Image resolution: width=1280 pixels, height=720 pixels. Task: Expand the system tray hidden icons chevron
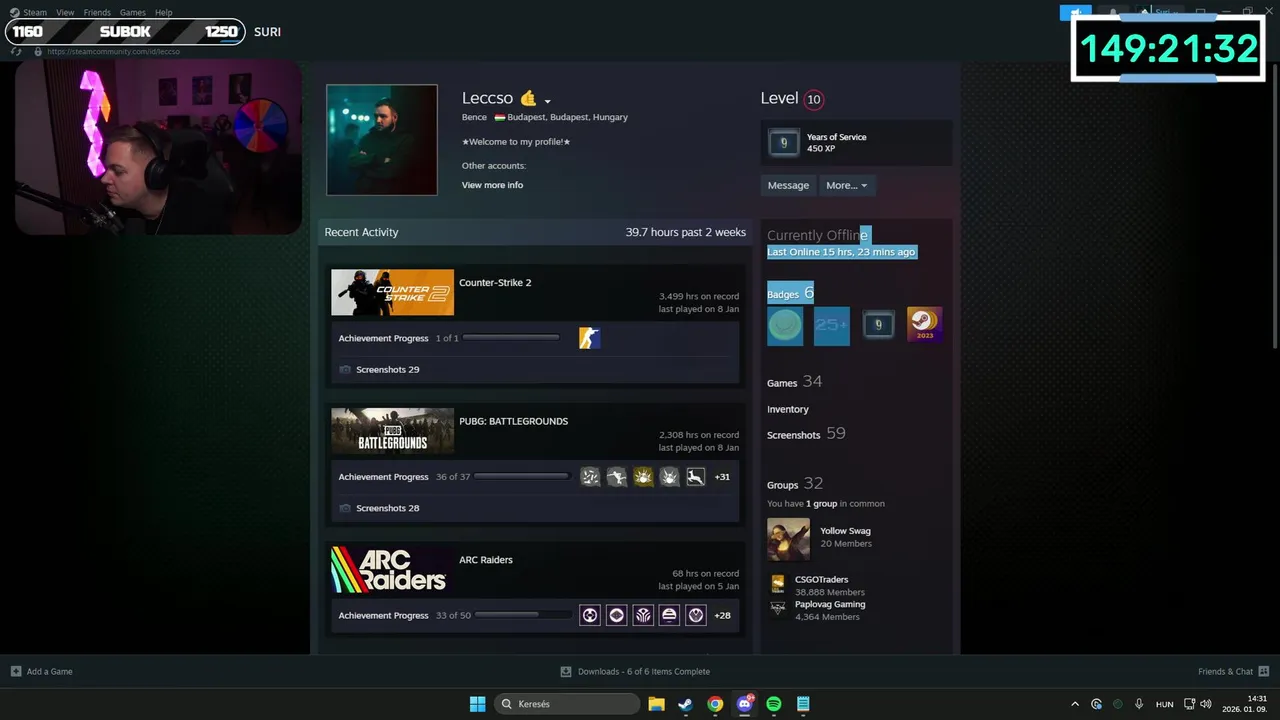(1075, 704)
